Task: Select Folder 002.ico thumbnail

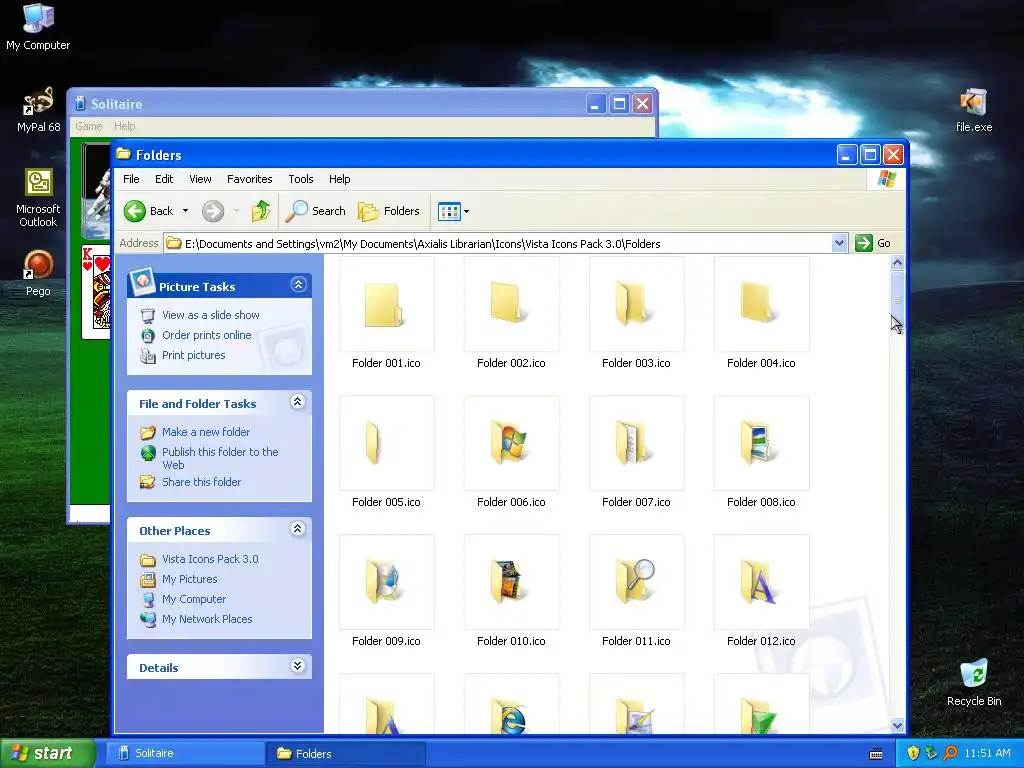Action: tap(511, 304)
